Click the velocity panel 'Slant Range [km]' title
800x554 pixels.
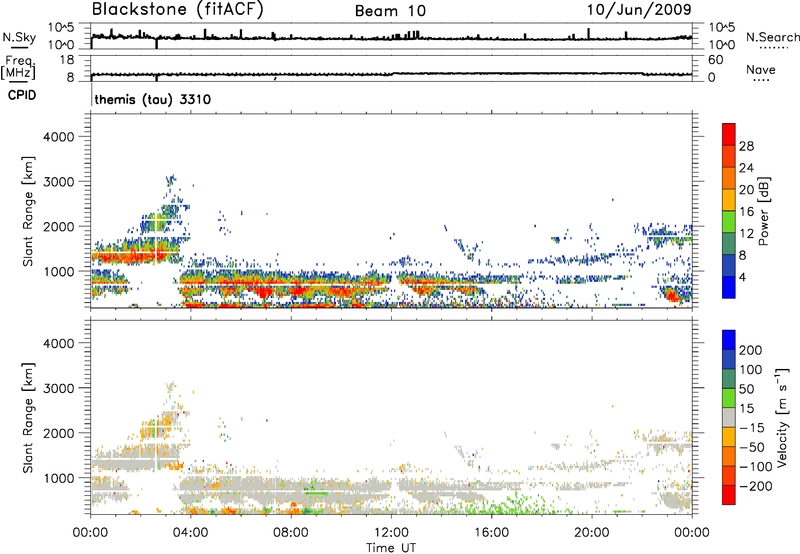pos(28,417)
